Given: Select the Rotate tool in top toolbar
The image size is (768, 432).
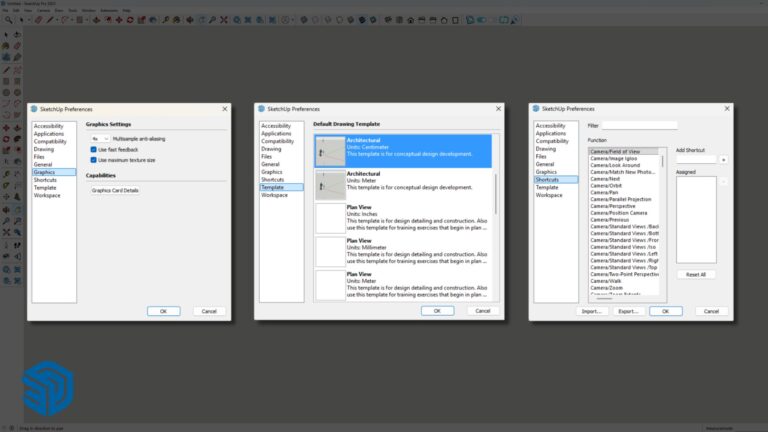Looking at the screenshot, I should 130,20.
